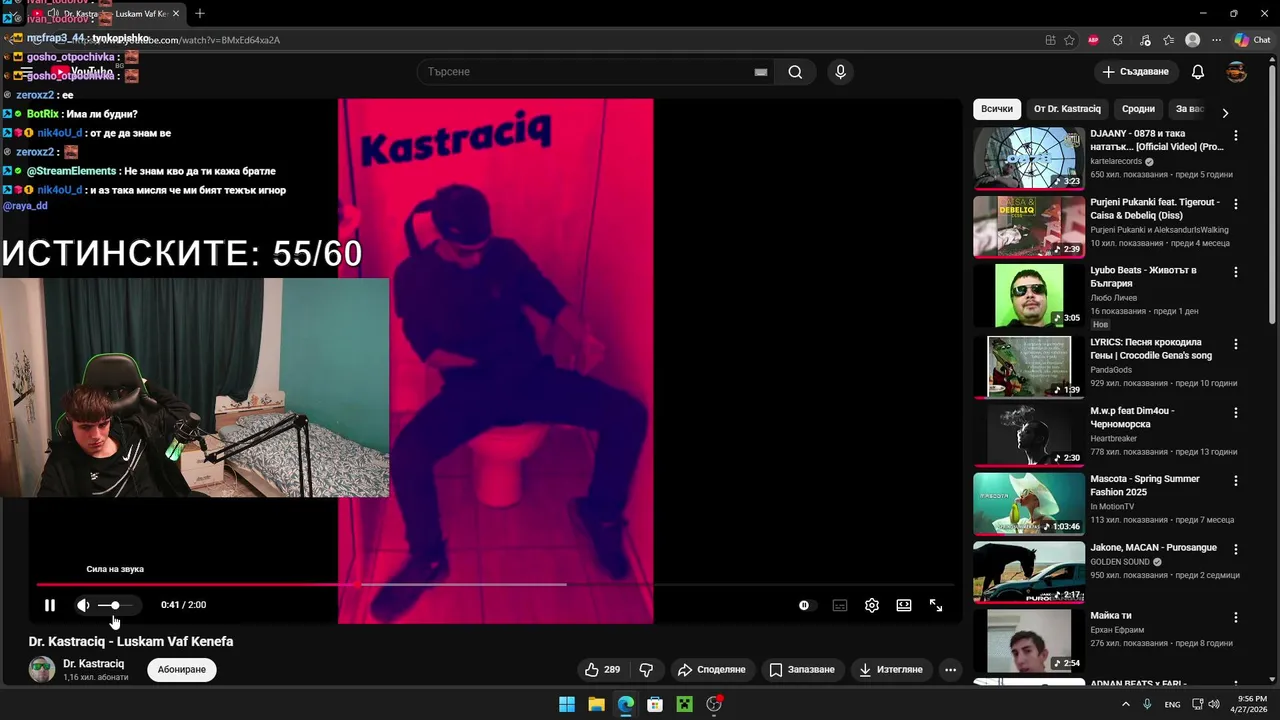Open Microsoft Store from the taskbar
Screen dimensions: 1280x720
pyautogui.click(x=655, y=704)
